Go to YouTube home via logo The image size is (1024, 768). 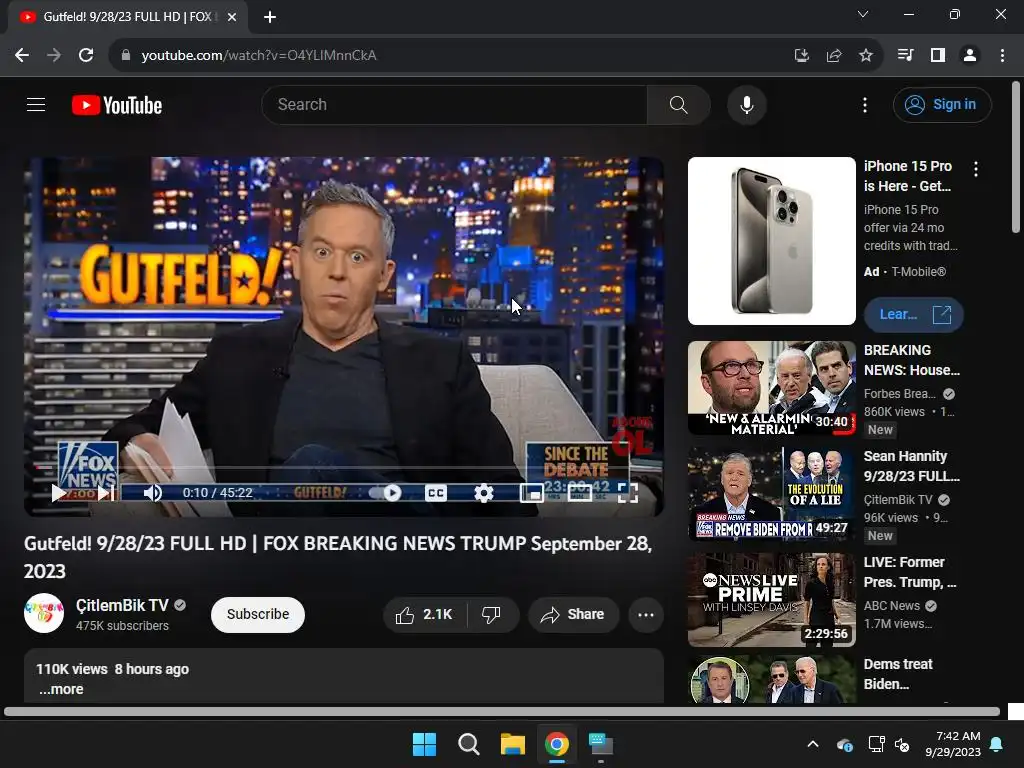[x=117, y=105]
